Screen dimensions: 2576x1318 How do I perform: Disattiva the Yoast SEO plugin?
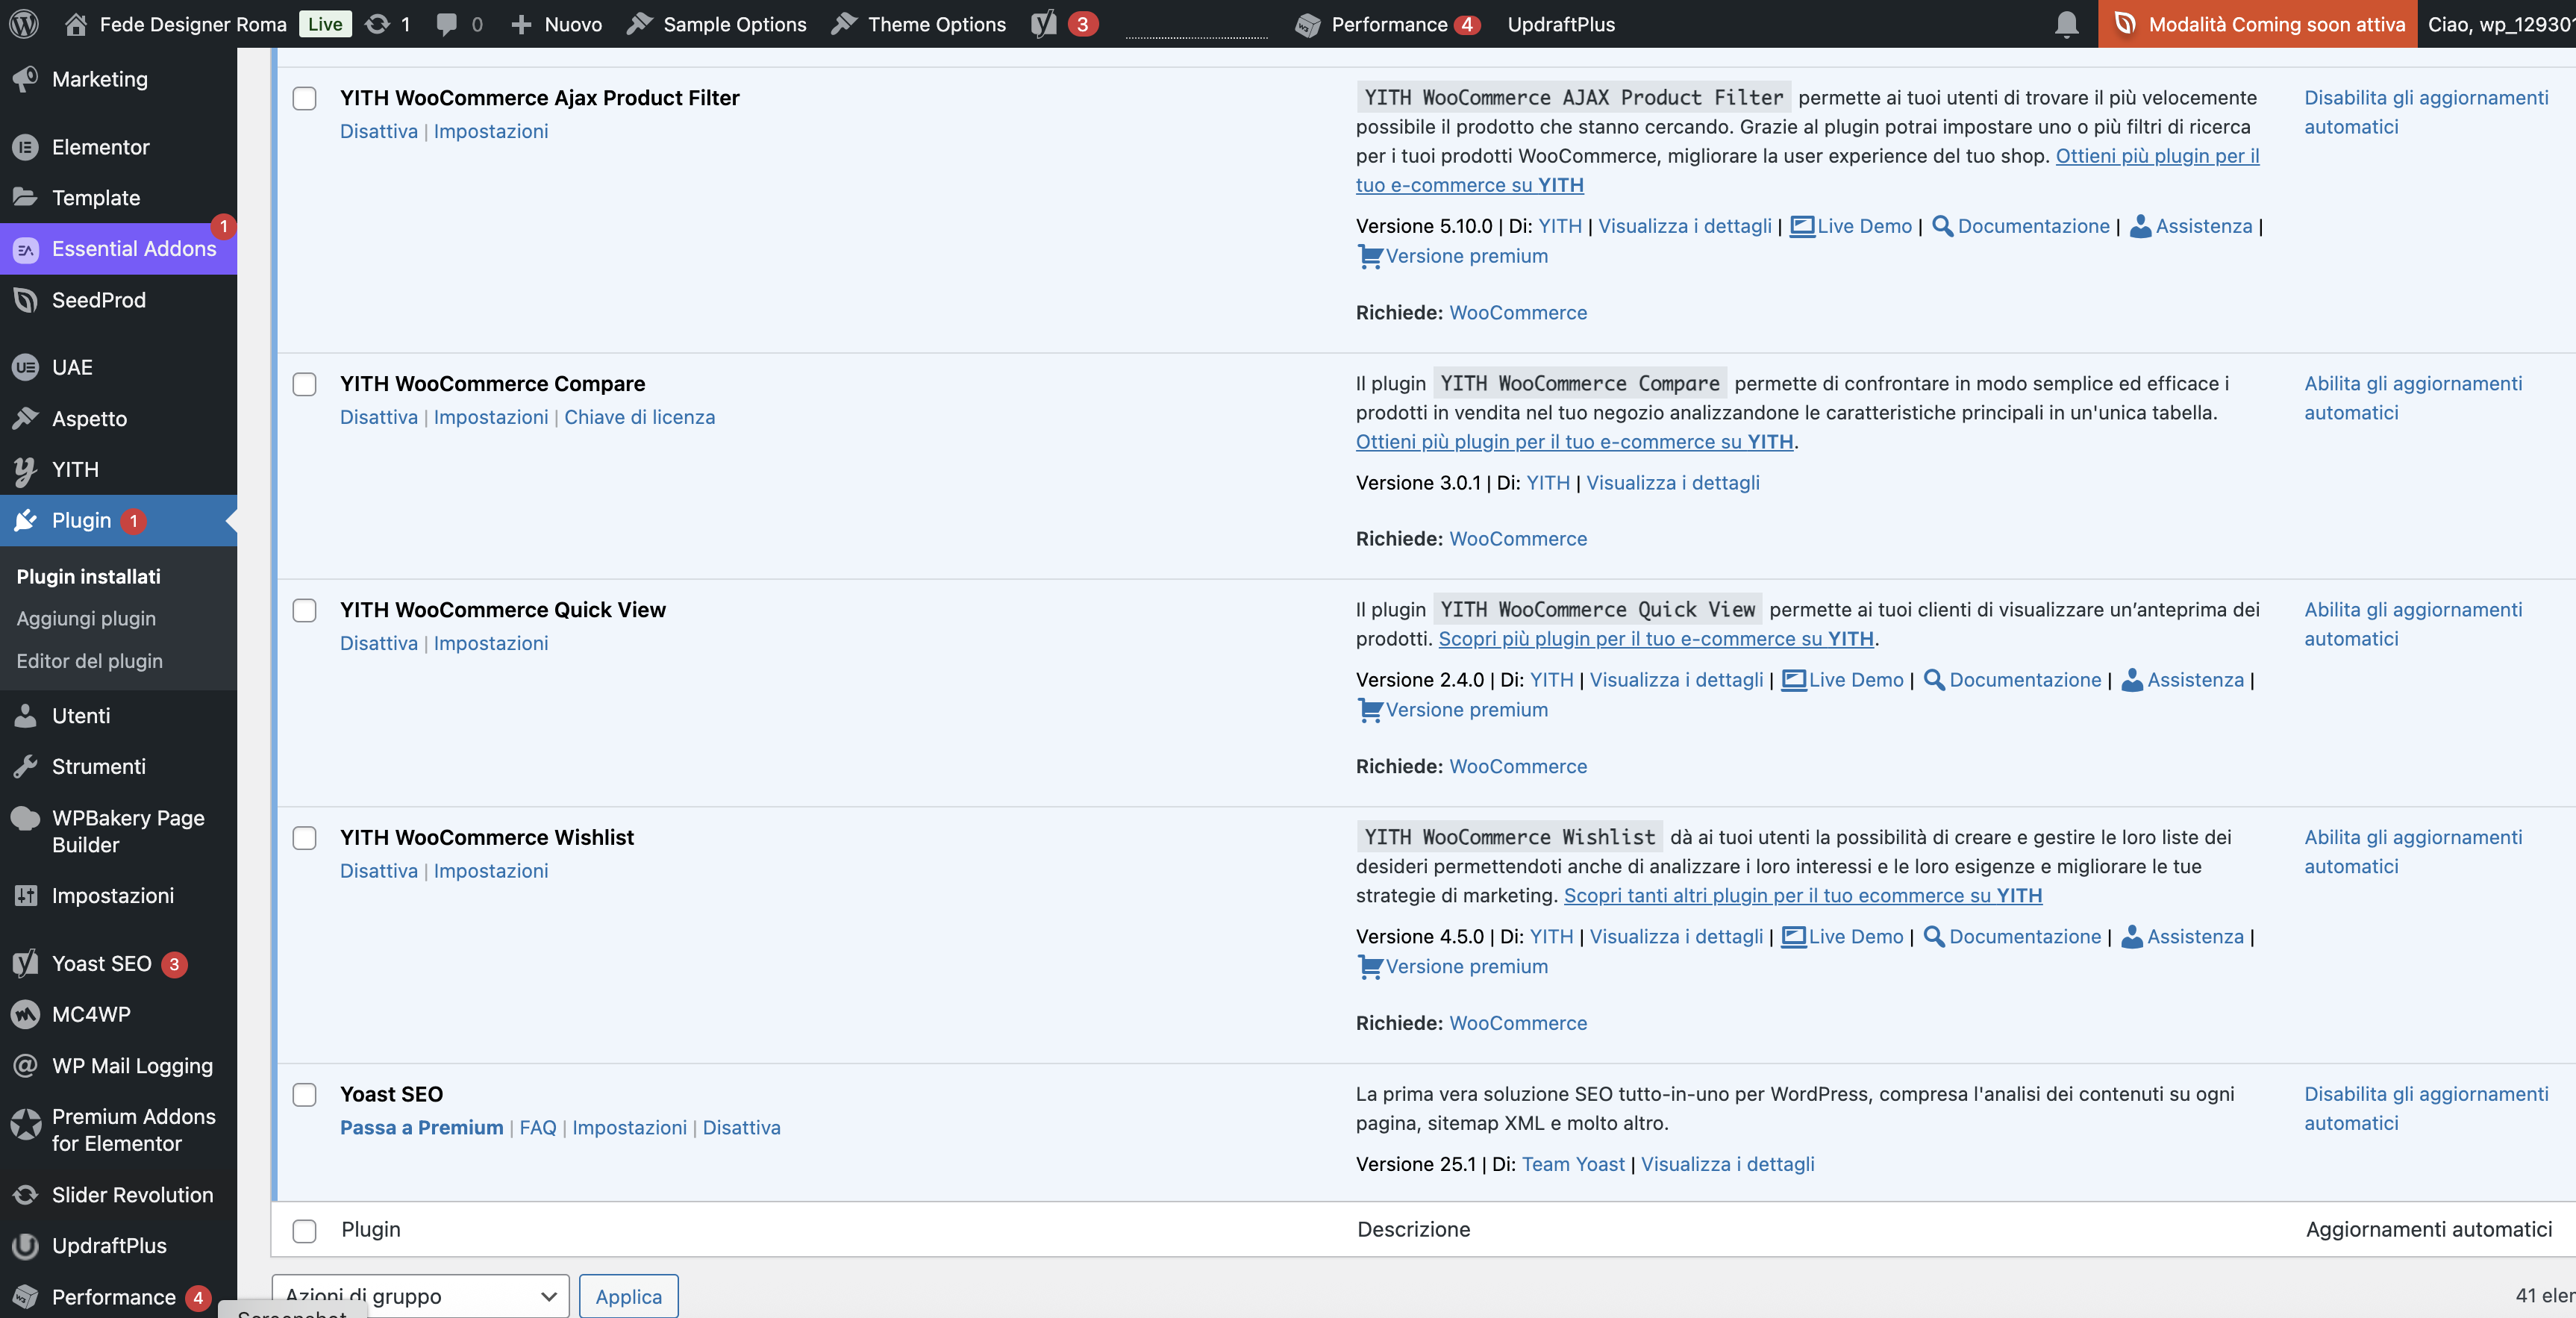coord(742,1127)
